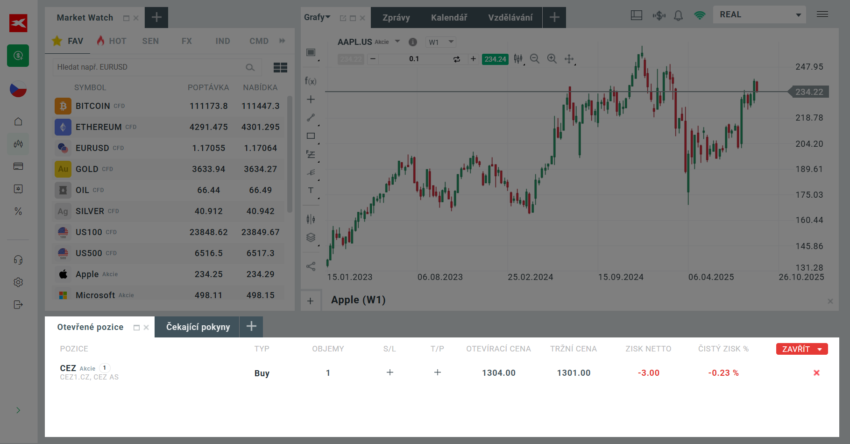Select the crosshair plus drawing tool
850x444 pixels.
click(x=311, y=99)
